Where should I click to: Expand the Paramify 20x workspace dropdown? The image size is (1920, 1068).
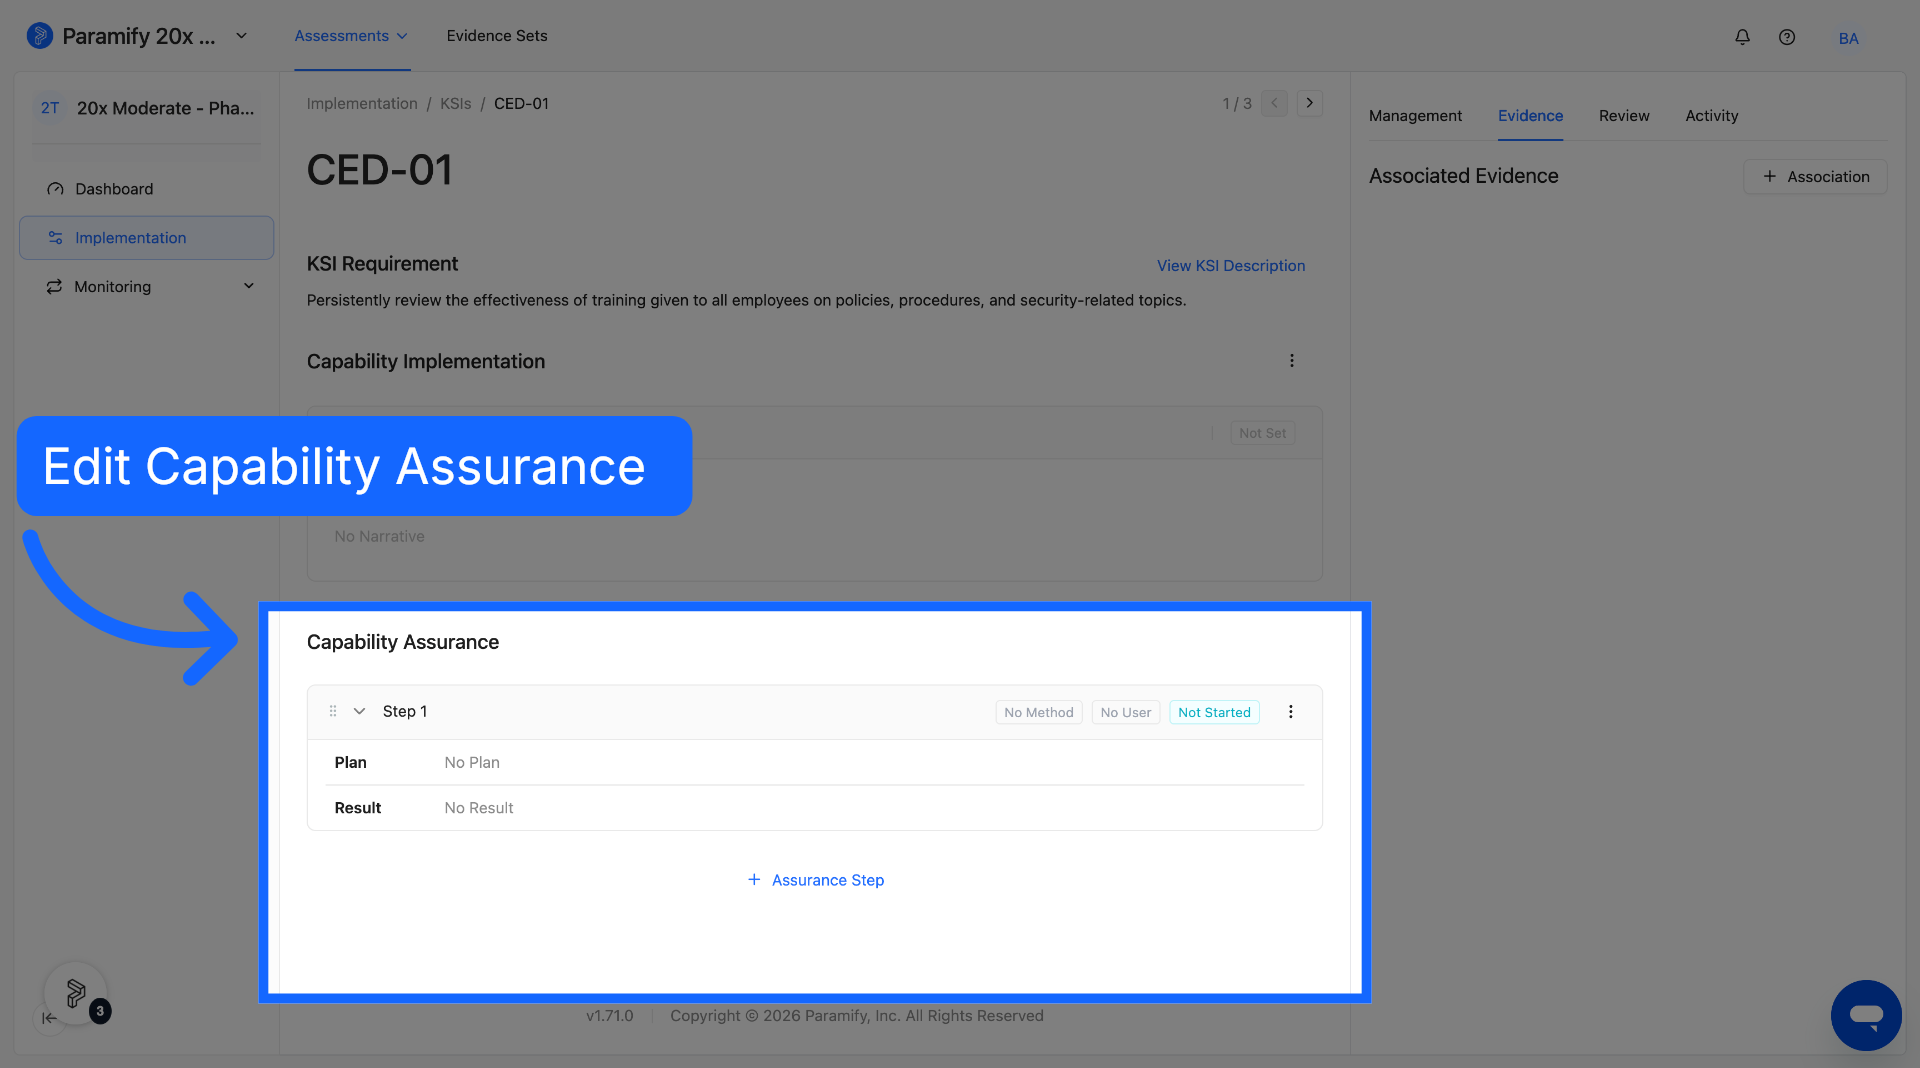point(241,36)
